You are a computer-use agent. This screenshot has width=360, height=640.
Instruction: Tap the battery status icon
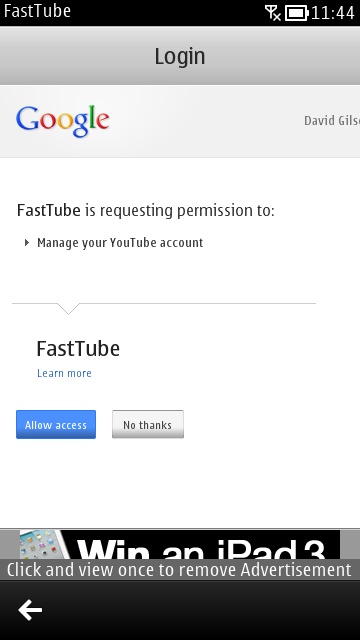click(x=296, y=13)
